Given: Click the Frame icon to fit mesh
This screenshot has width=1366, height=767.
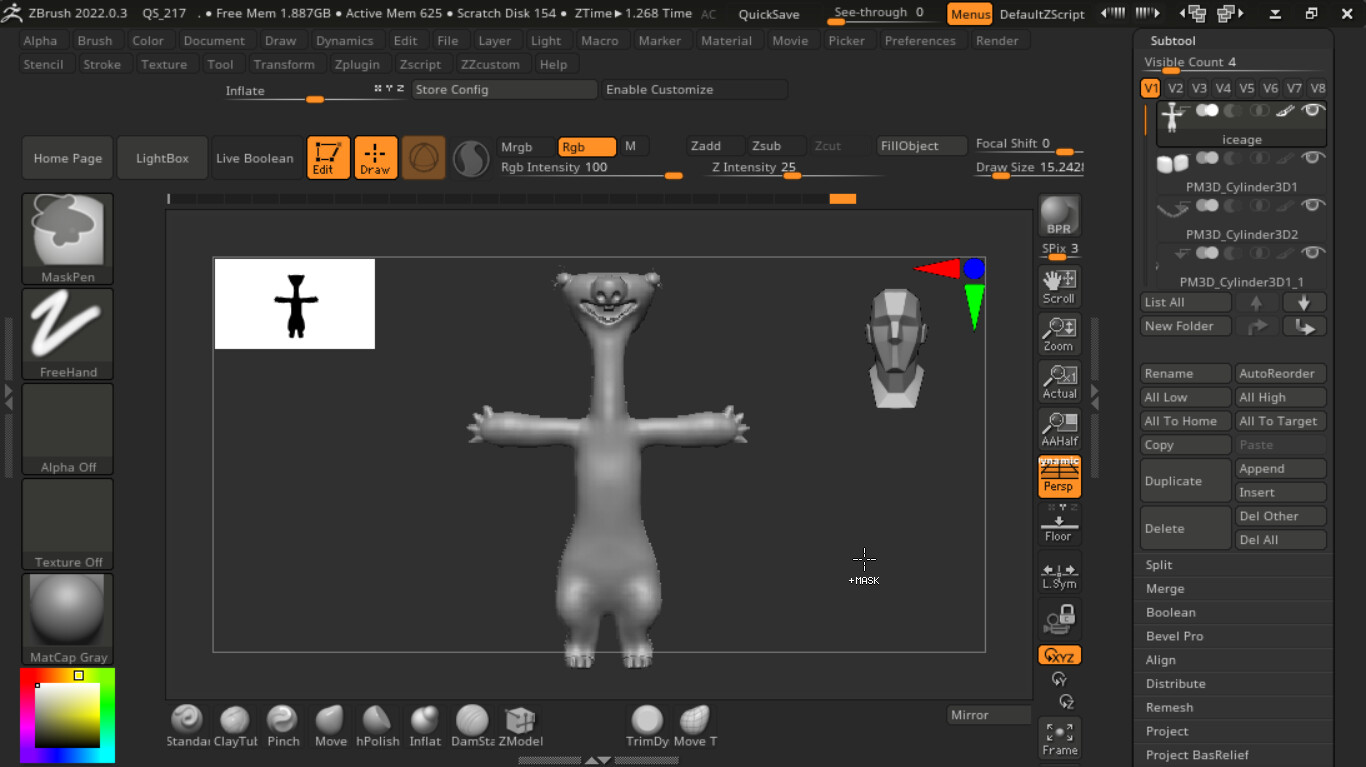Looking at the screenshot, I should tap(1059, 738).
